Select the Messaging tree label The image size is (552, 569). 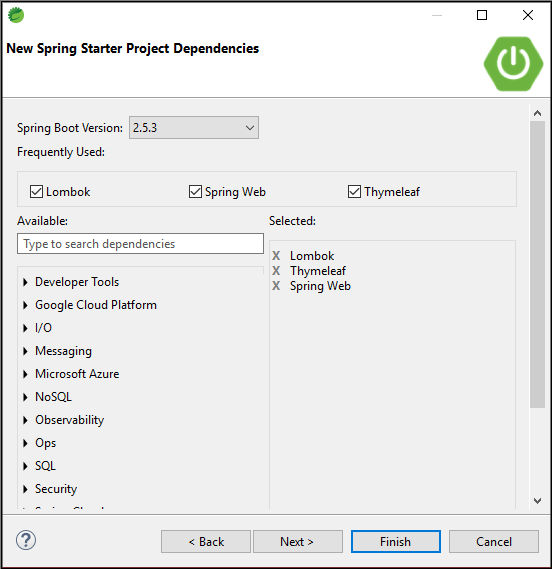(x=64, y=351)
